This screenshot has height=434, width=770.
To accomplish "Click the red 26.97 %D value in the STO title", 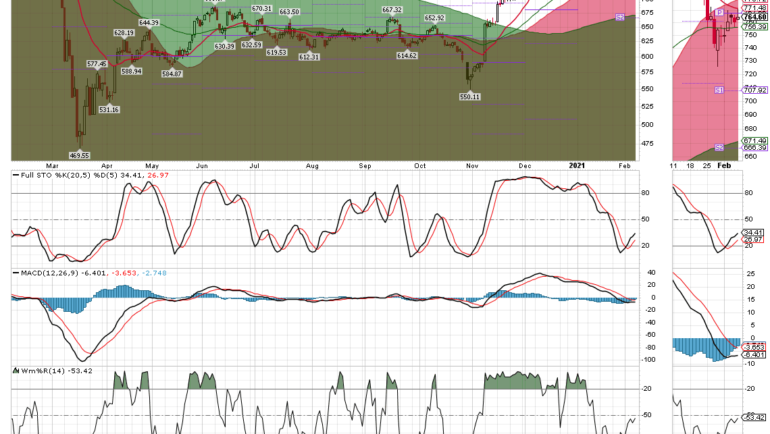I will [x=158, y=175].
